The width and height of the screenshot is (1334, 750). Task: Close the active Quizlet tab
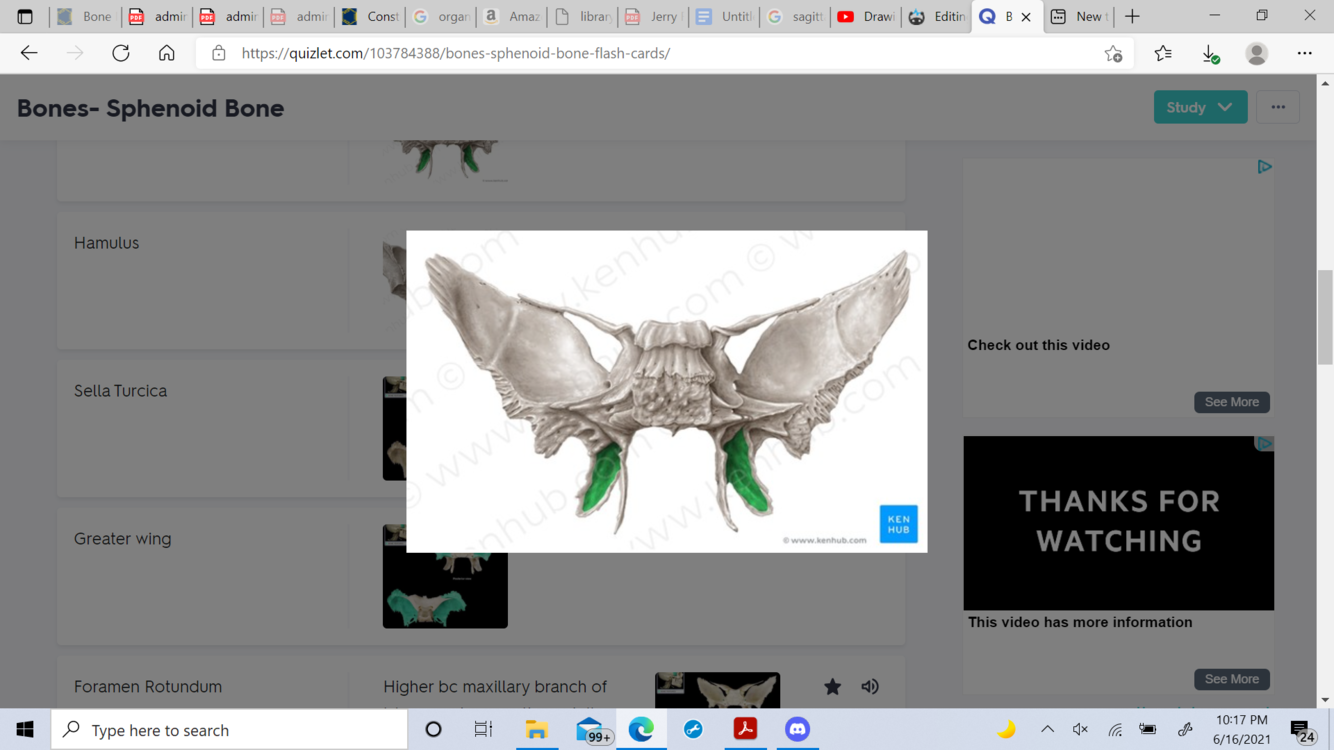1026,17
